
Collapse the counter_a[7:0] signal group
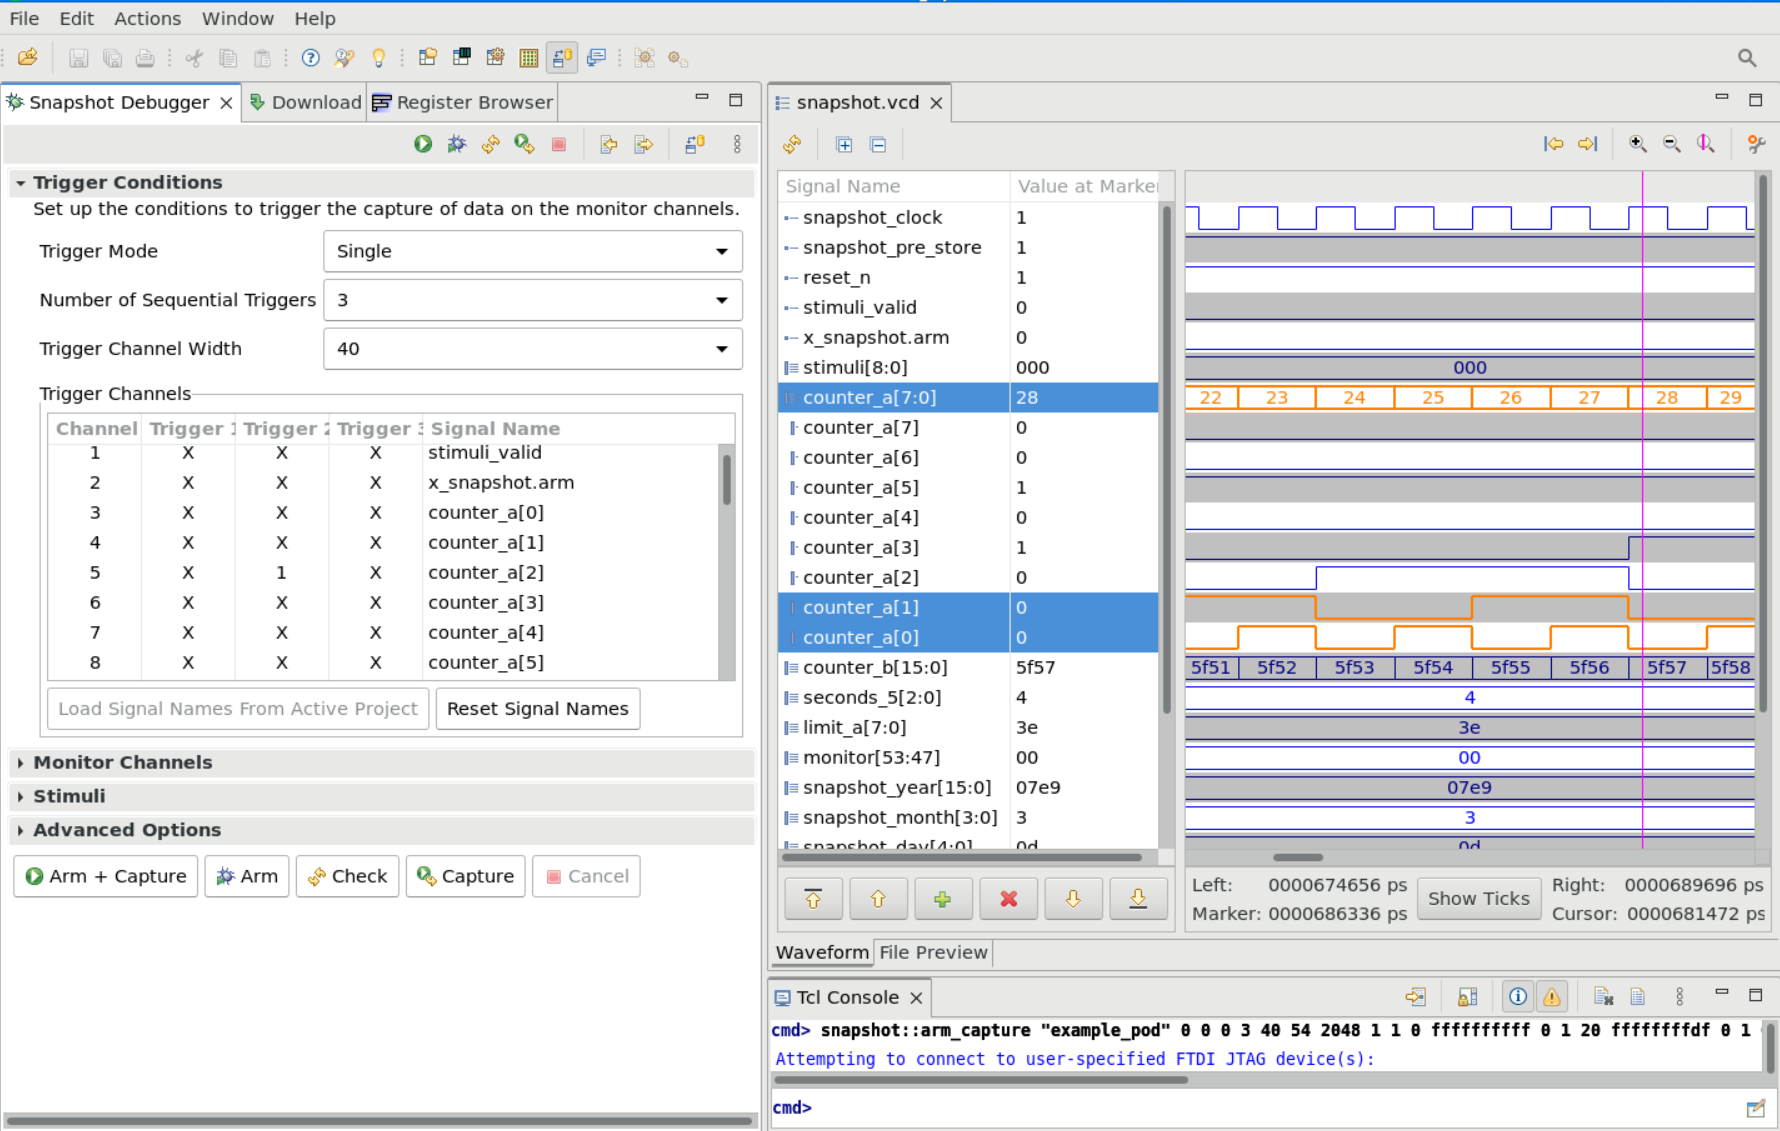791,398
